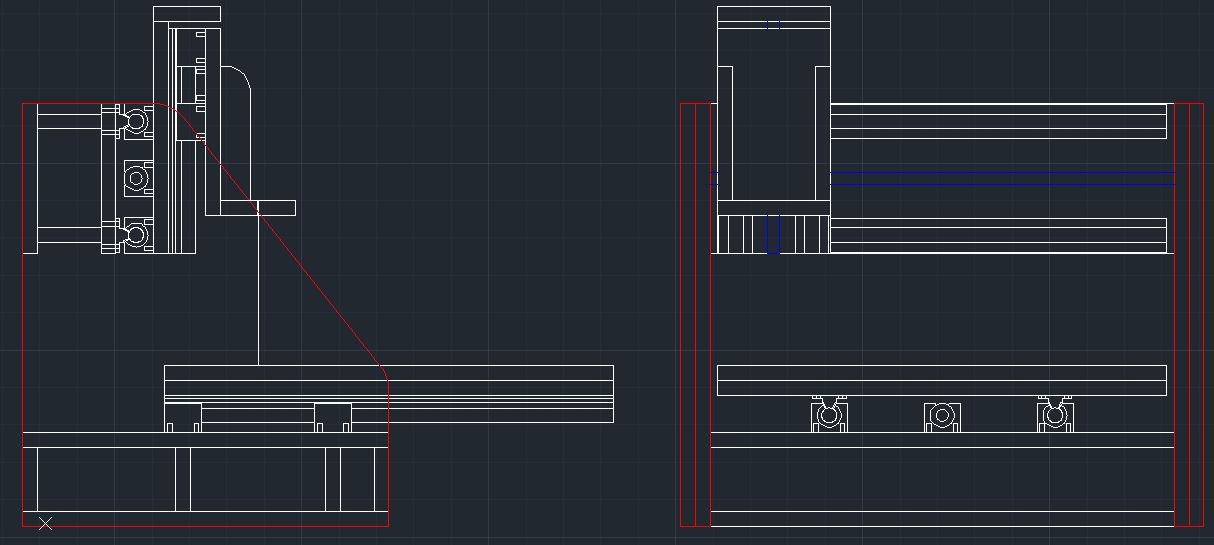This screenshot has width=1214, height=545.
Task: Pick the table rectangle in front view
Action: coord(941,381)
